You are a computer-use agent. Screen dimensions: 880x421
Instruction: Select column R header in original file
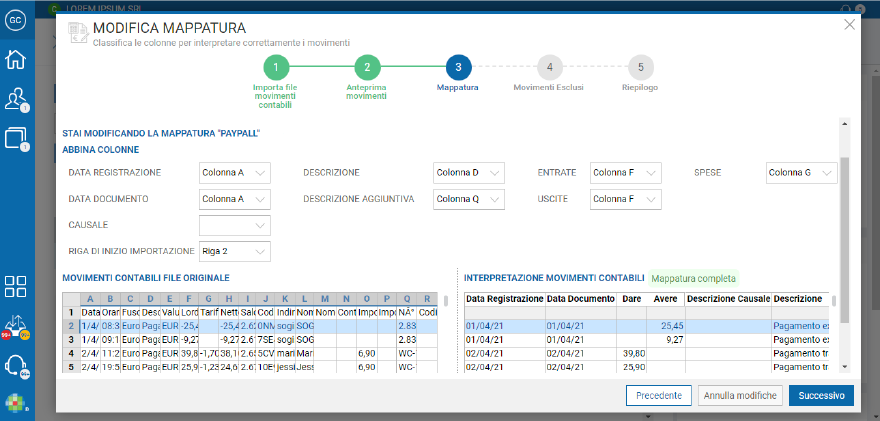click(x=427, y=299)
